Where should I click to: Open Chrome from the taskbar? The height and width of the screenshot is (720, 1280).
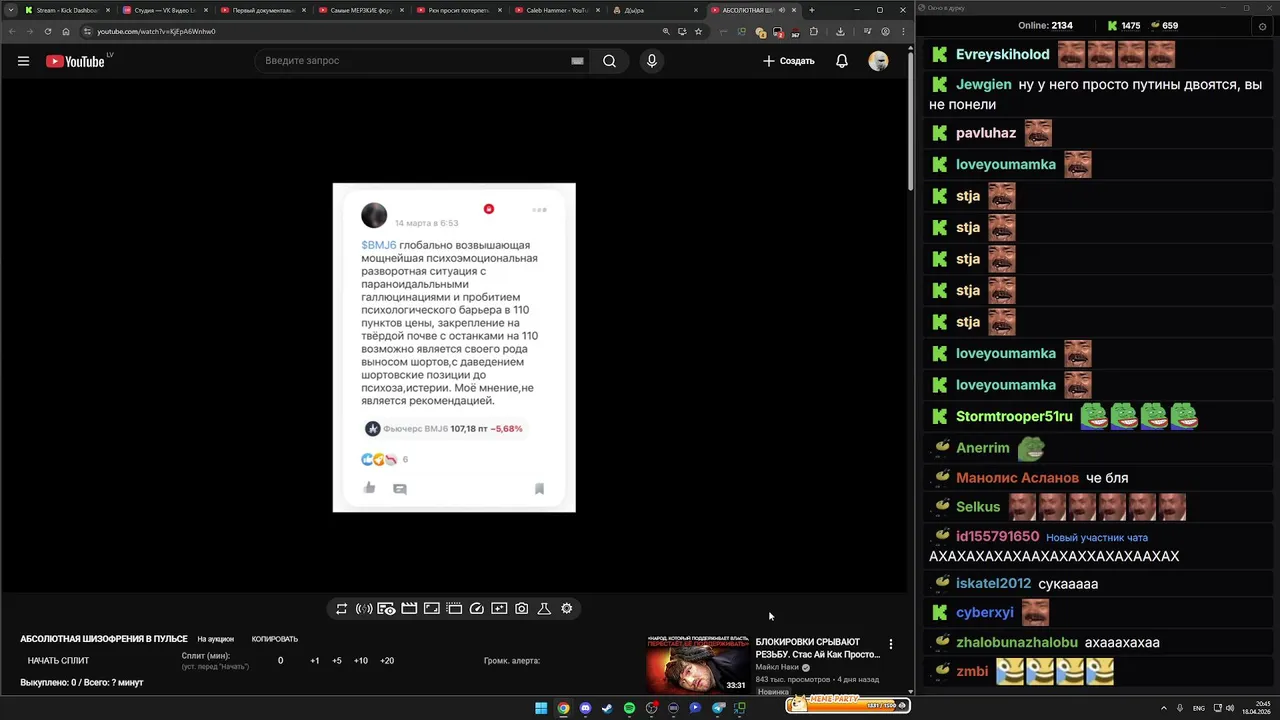(x=563, y=708)
